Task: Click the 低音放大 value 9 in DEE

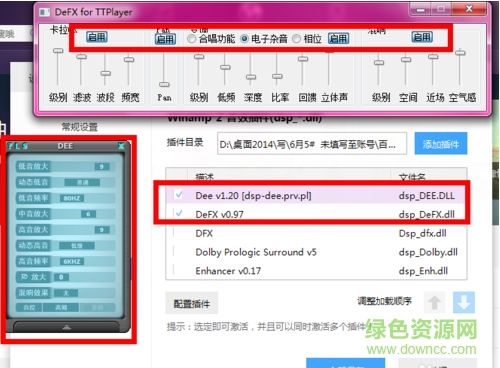Action: click(102, 166)
